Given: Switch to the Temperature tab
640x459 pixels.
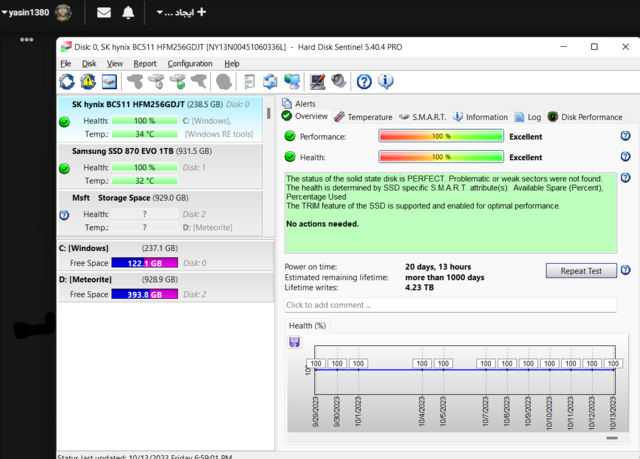Looking at the screenshot, I should [363, 117].
